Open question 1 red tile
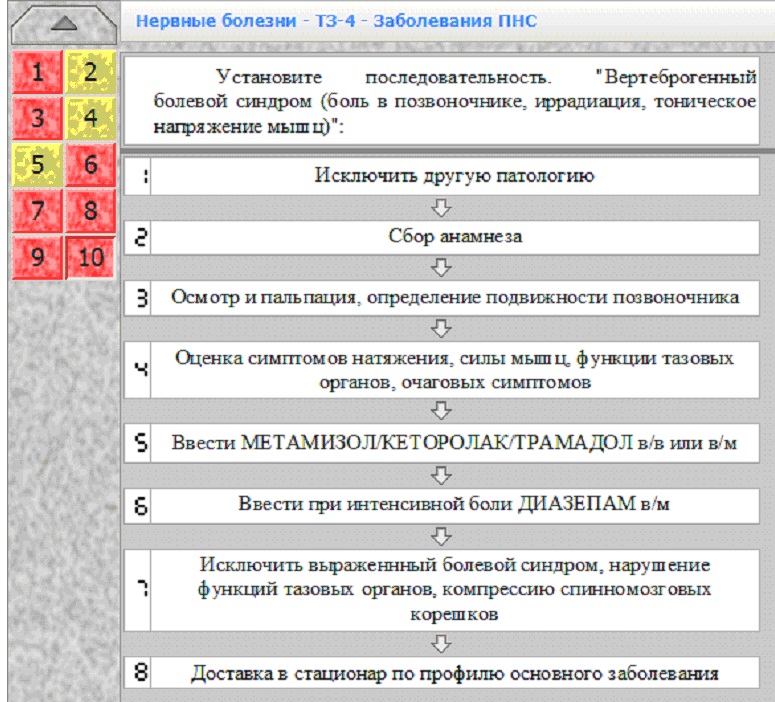 tap(38, 72)
